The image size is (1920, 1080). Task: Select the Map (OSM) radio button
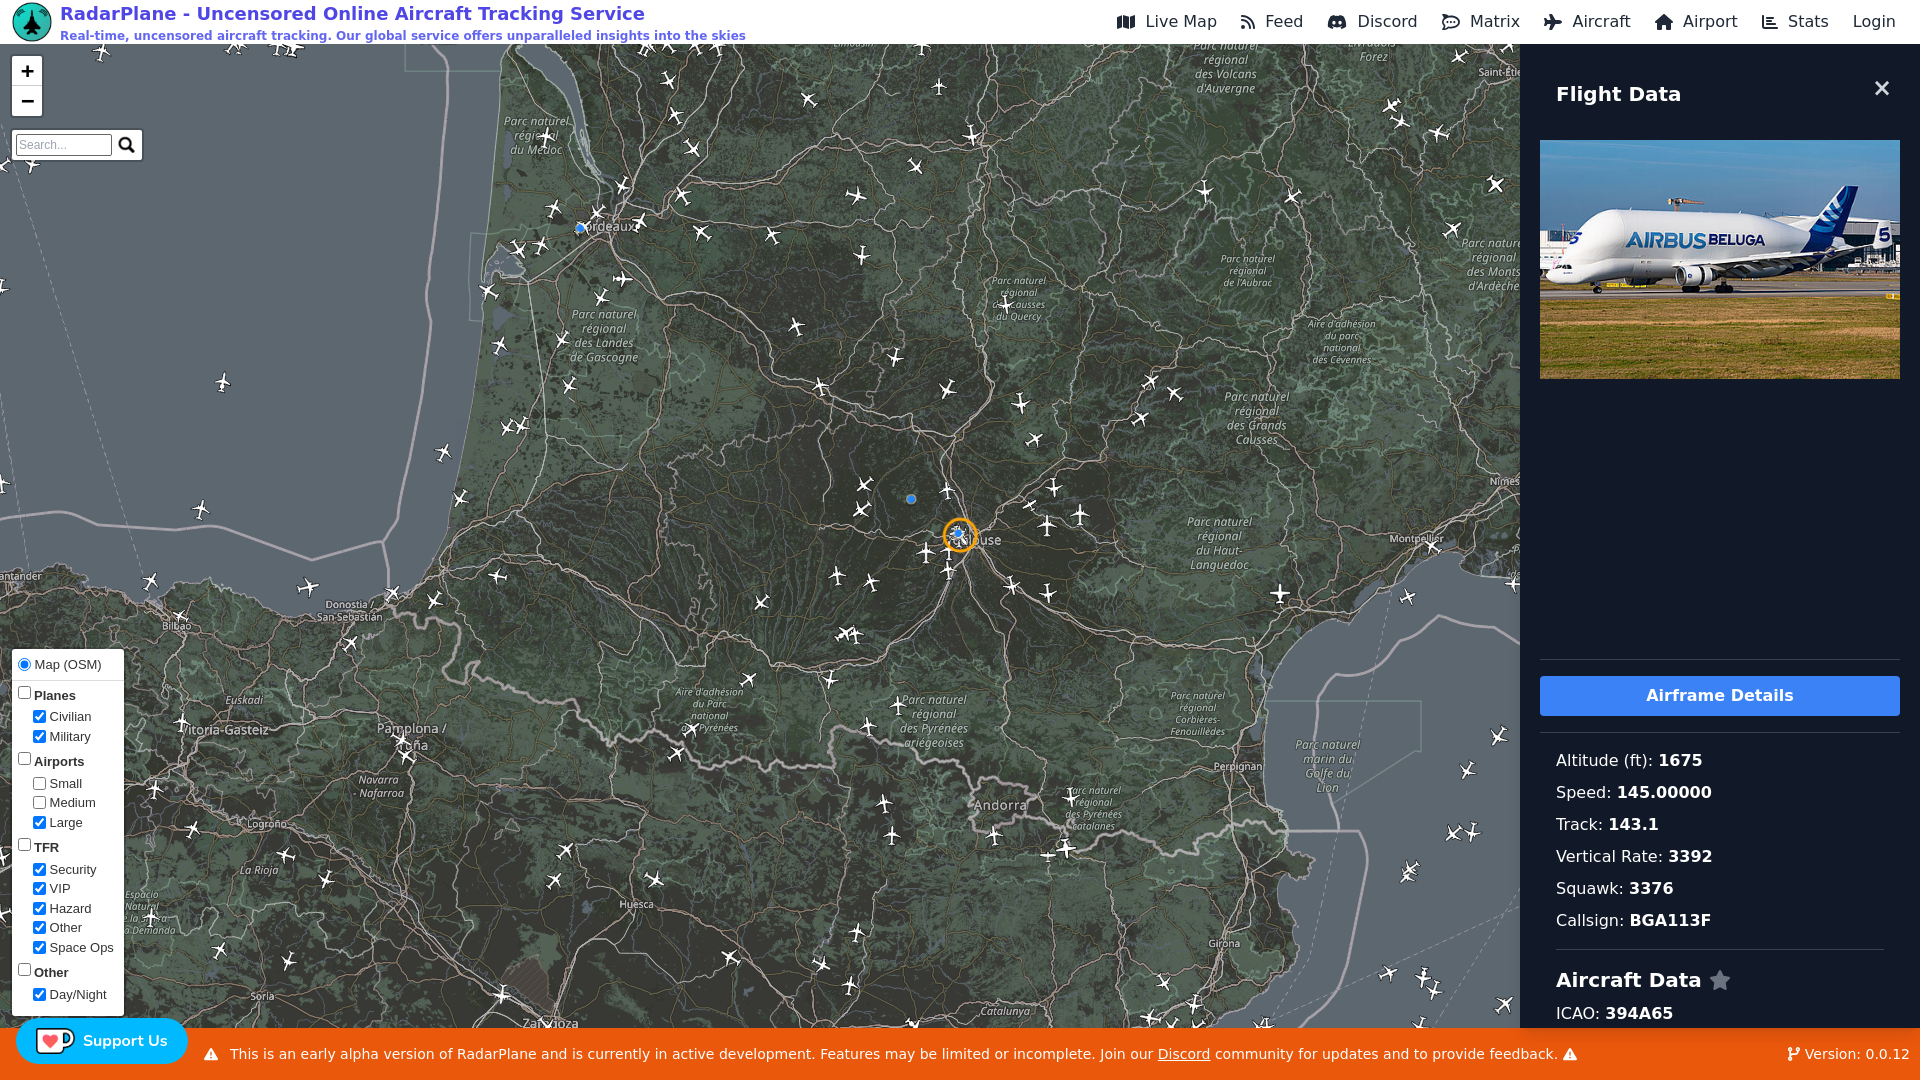coord(25,665)
